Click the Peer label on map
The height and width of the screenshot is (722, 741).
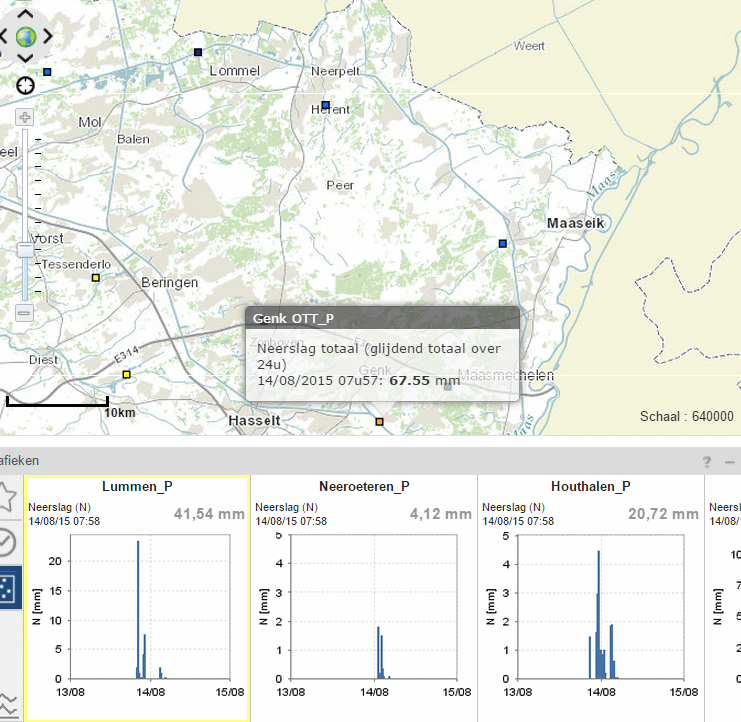pos(340,185)
